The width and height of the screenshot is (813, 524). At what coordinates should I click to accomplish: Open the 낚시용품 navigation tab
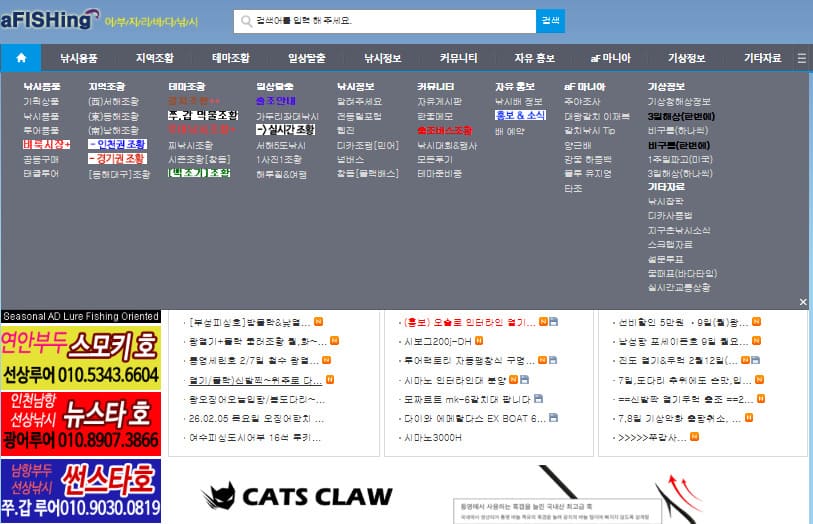click(78, 58)
